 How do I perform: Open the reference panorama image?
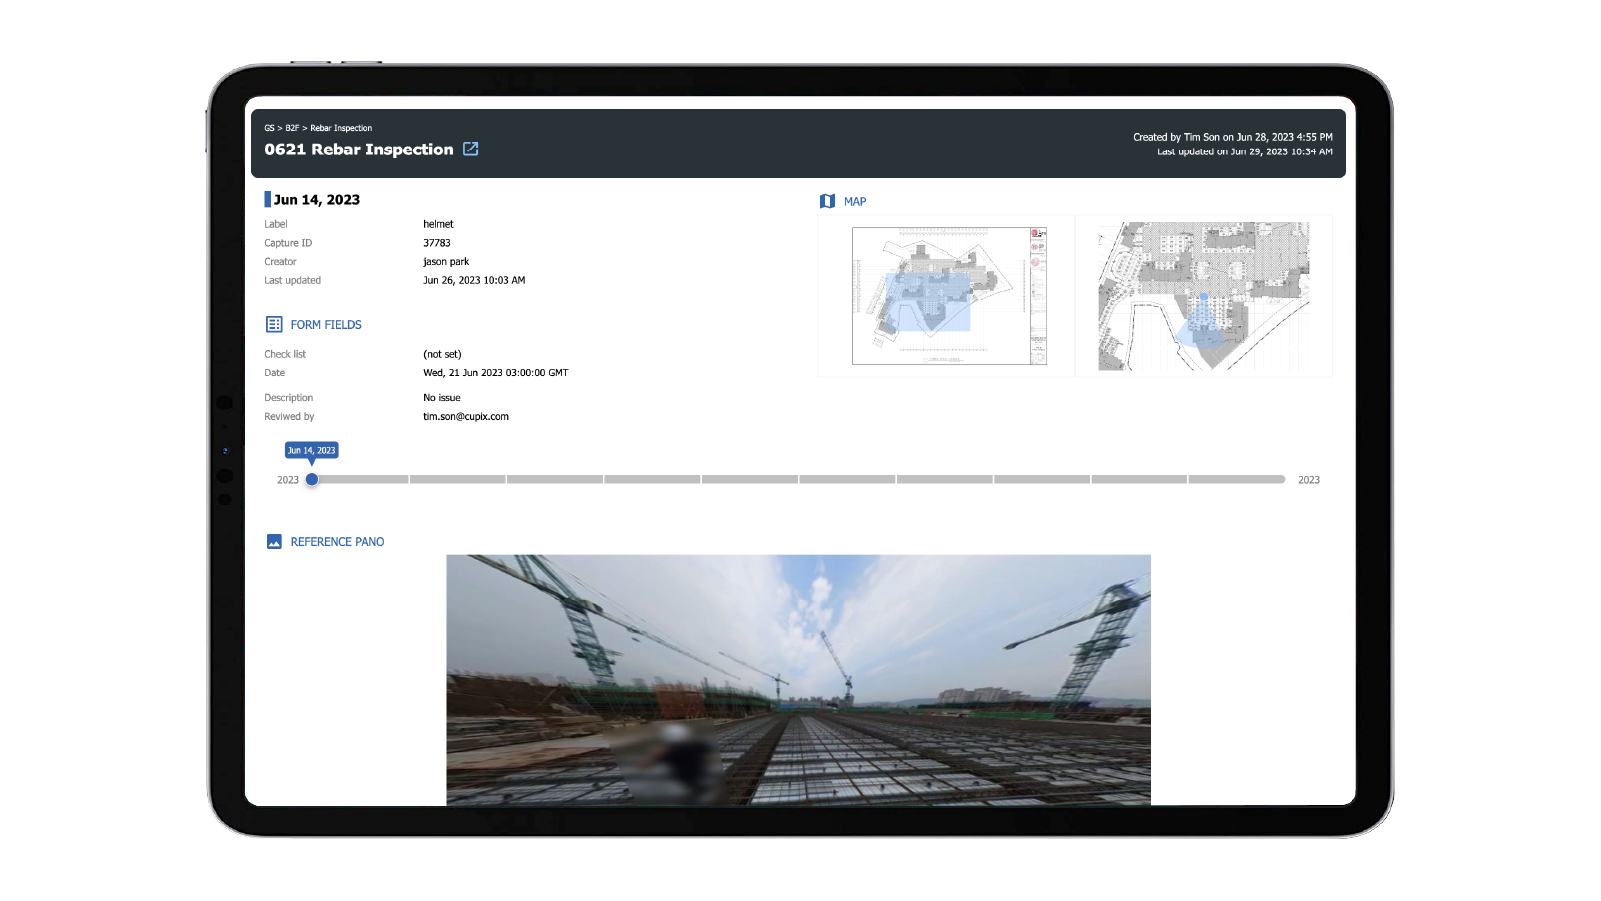[x=798, y=680]
